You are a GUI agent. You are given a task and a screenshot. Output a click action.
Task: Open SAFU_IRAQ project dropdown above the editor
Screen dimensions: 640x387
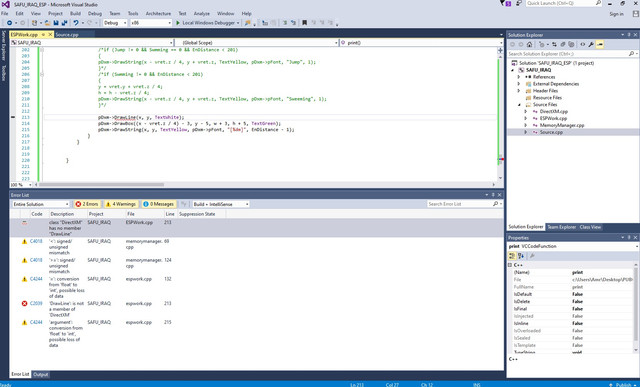[x=92, y=42]
